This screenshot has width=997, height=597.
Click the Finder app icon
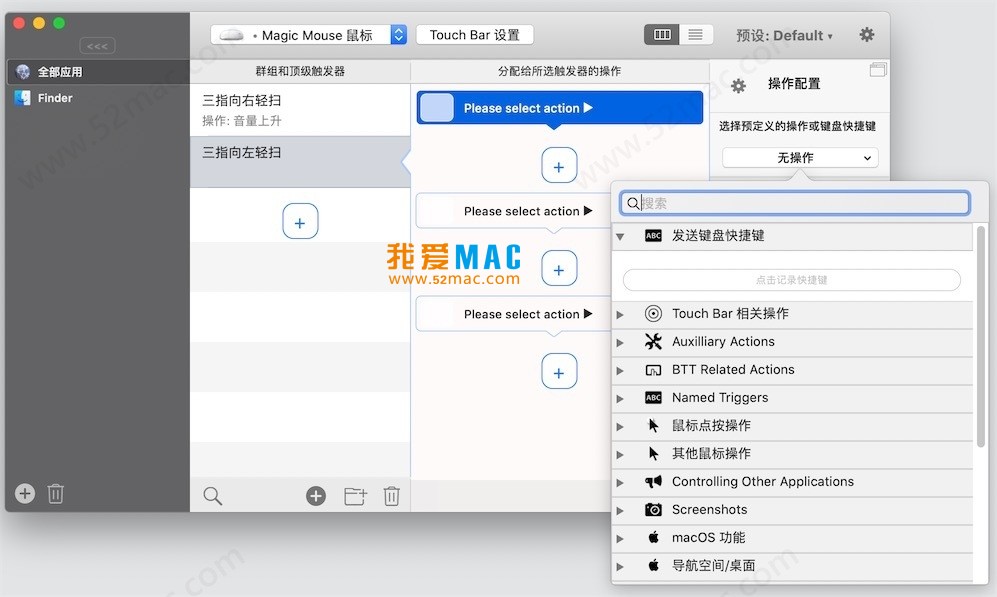[x=23, y=98]
